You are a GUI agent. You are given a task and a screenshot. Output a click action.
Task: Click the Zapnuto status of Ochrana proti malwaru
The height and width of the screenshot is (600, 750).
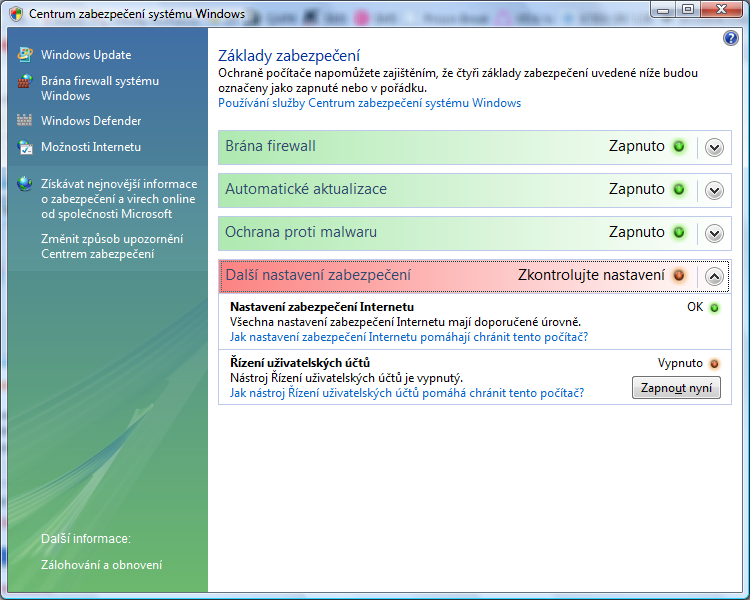pos(637,232)
